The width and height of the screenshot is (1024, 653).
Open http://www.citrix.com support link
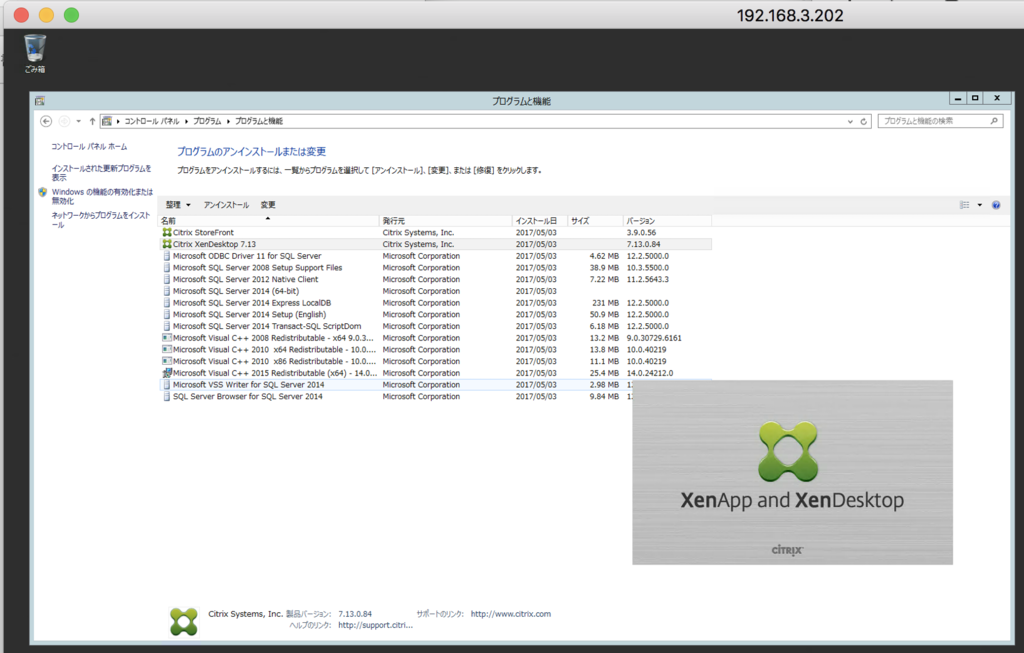511,614
